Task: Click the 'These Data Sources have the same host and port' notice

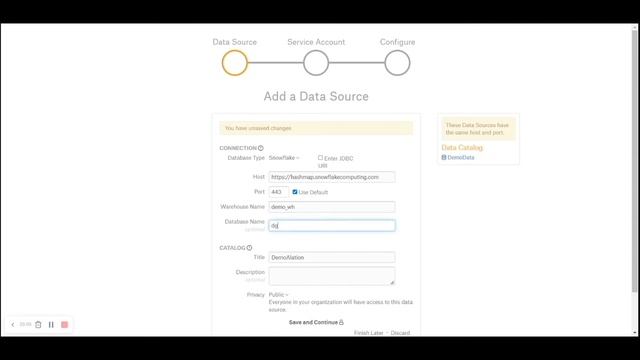Action: pos(478,129)
